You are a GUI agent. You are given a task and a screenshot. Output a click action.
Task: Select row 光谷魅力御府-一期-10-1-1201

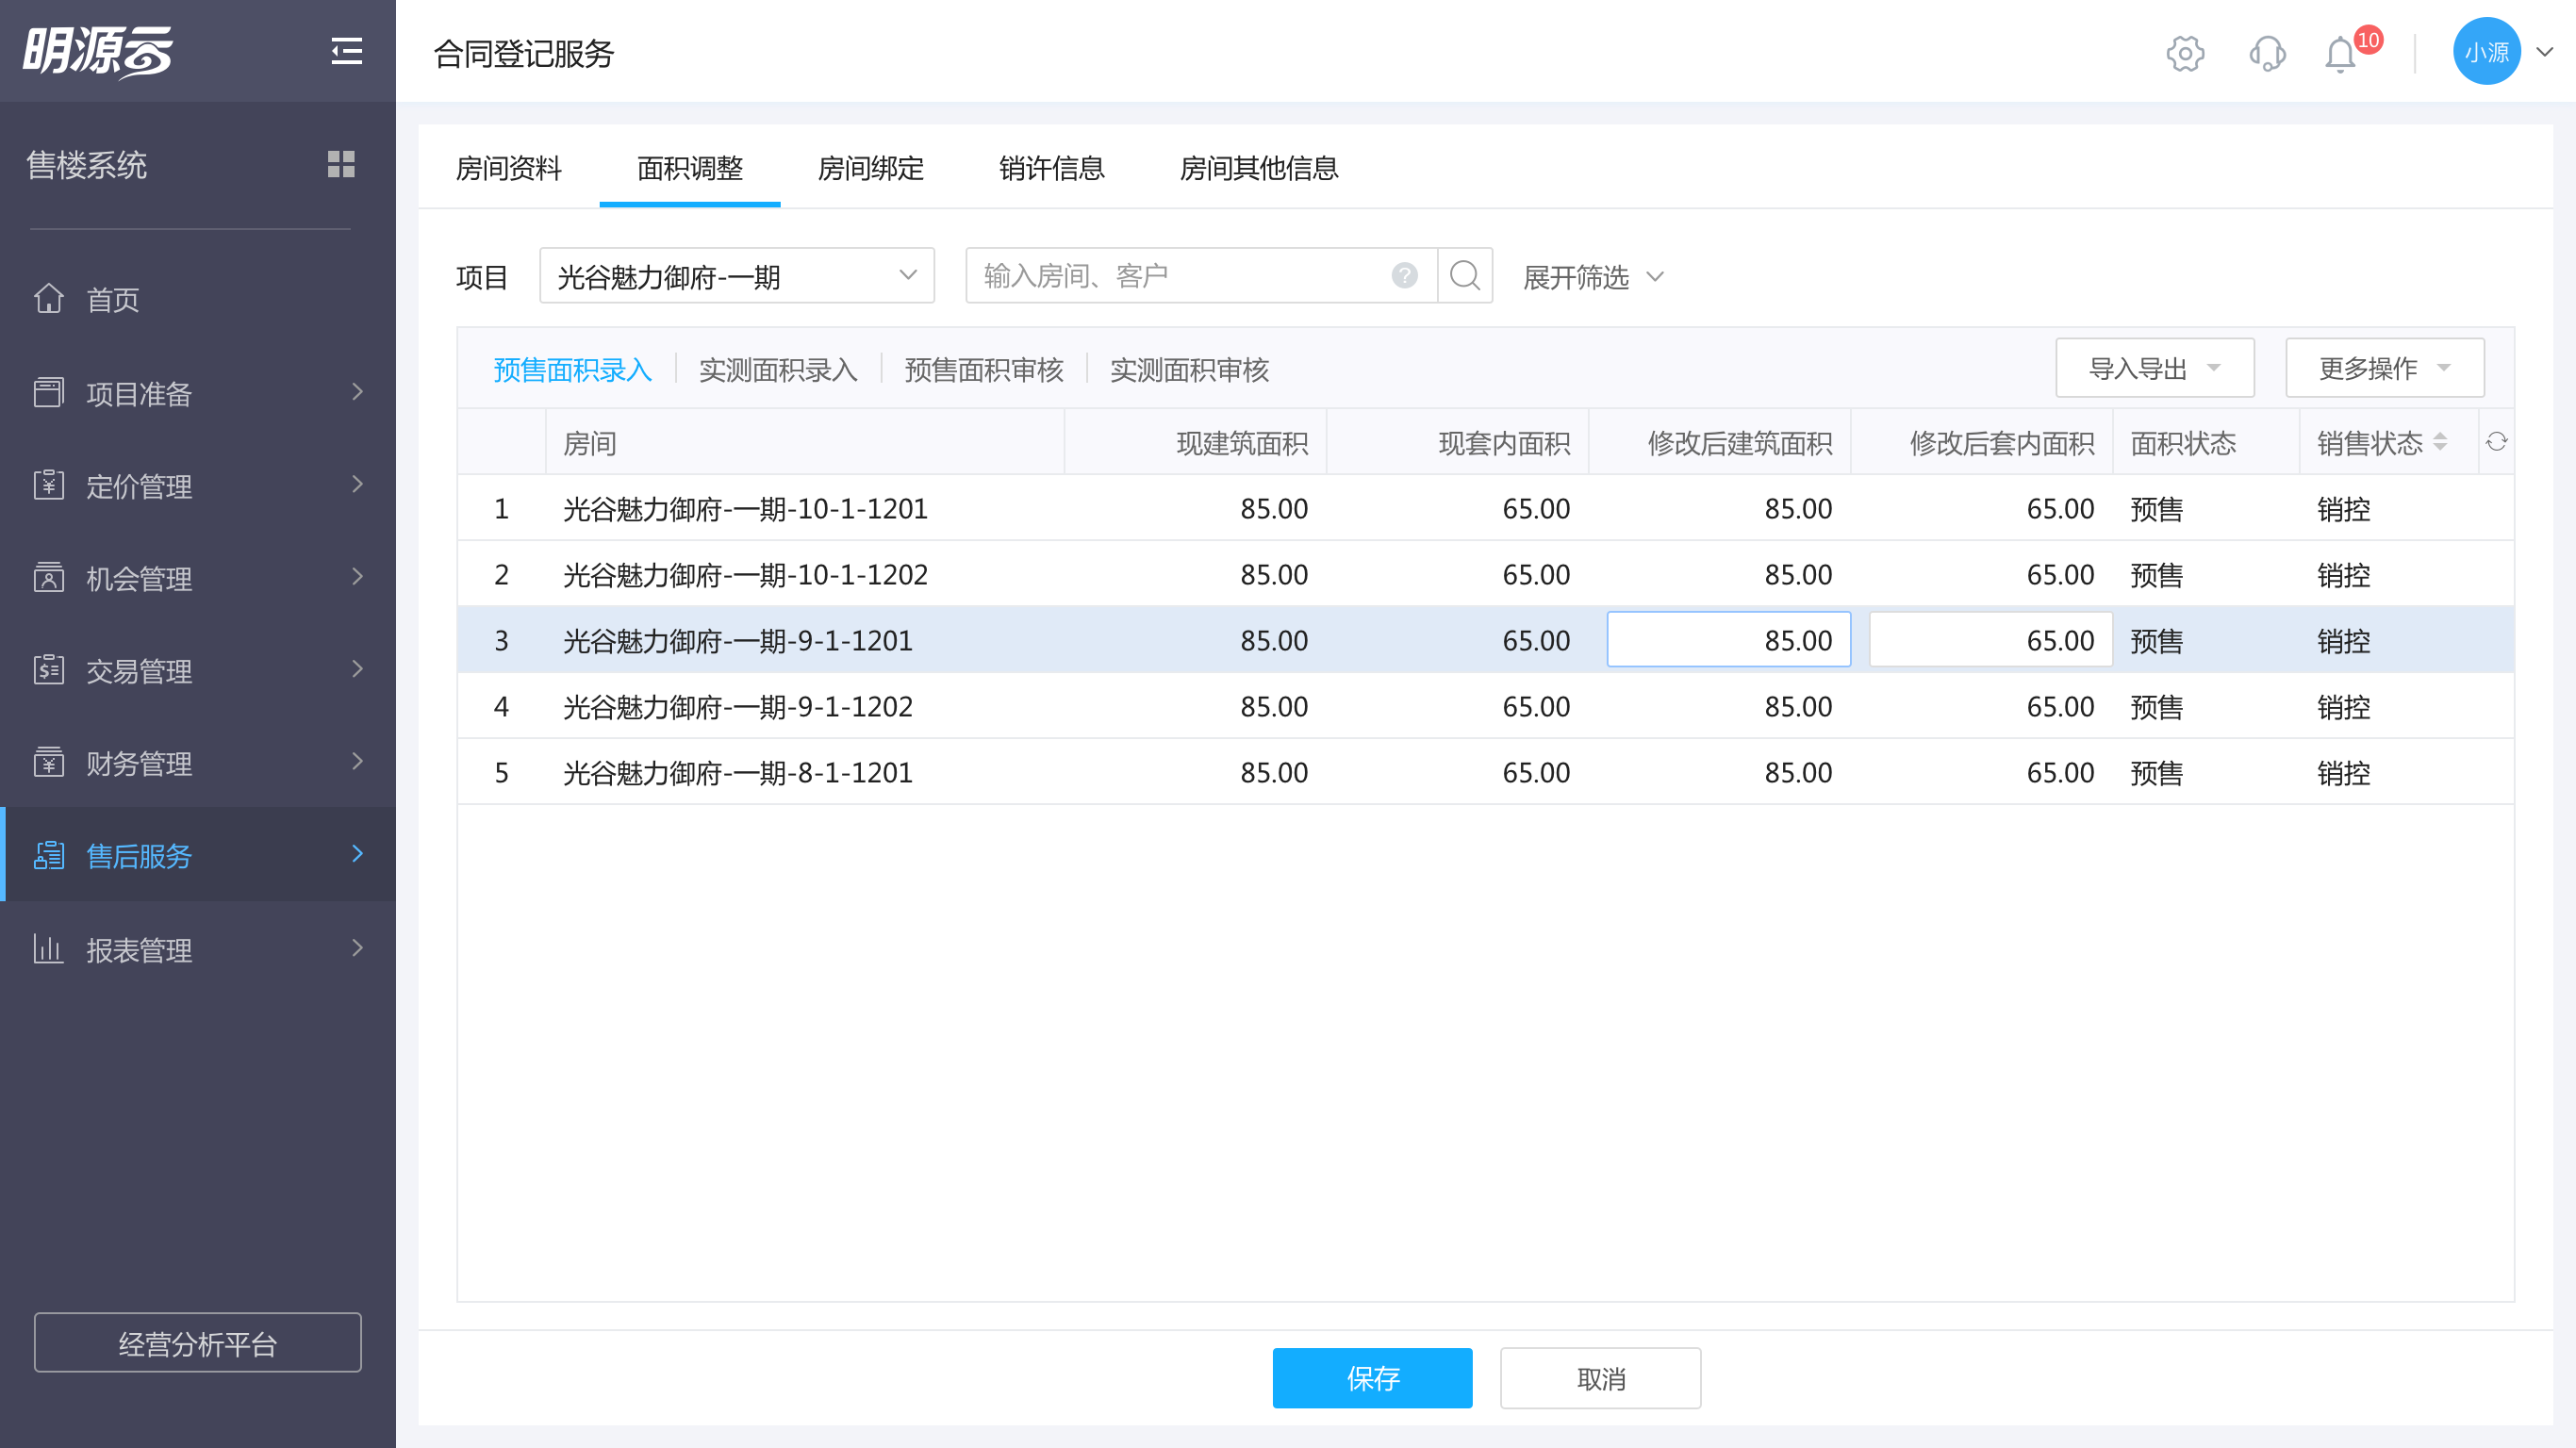1486,508
